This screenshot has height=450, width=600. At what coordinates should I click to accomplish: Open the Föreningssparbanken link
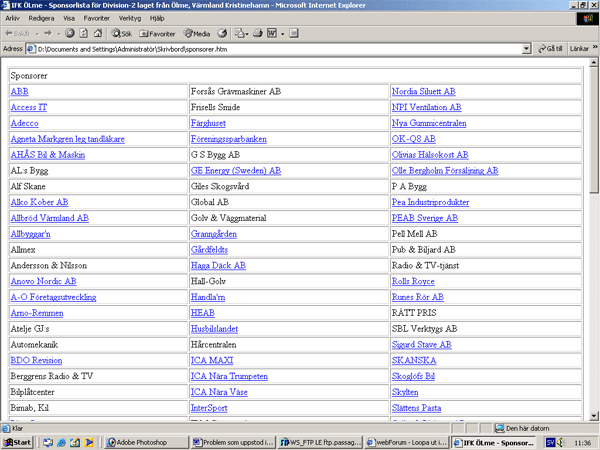[229, 139]
